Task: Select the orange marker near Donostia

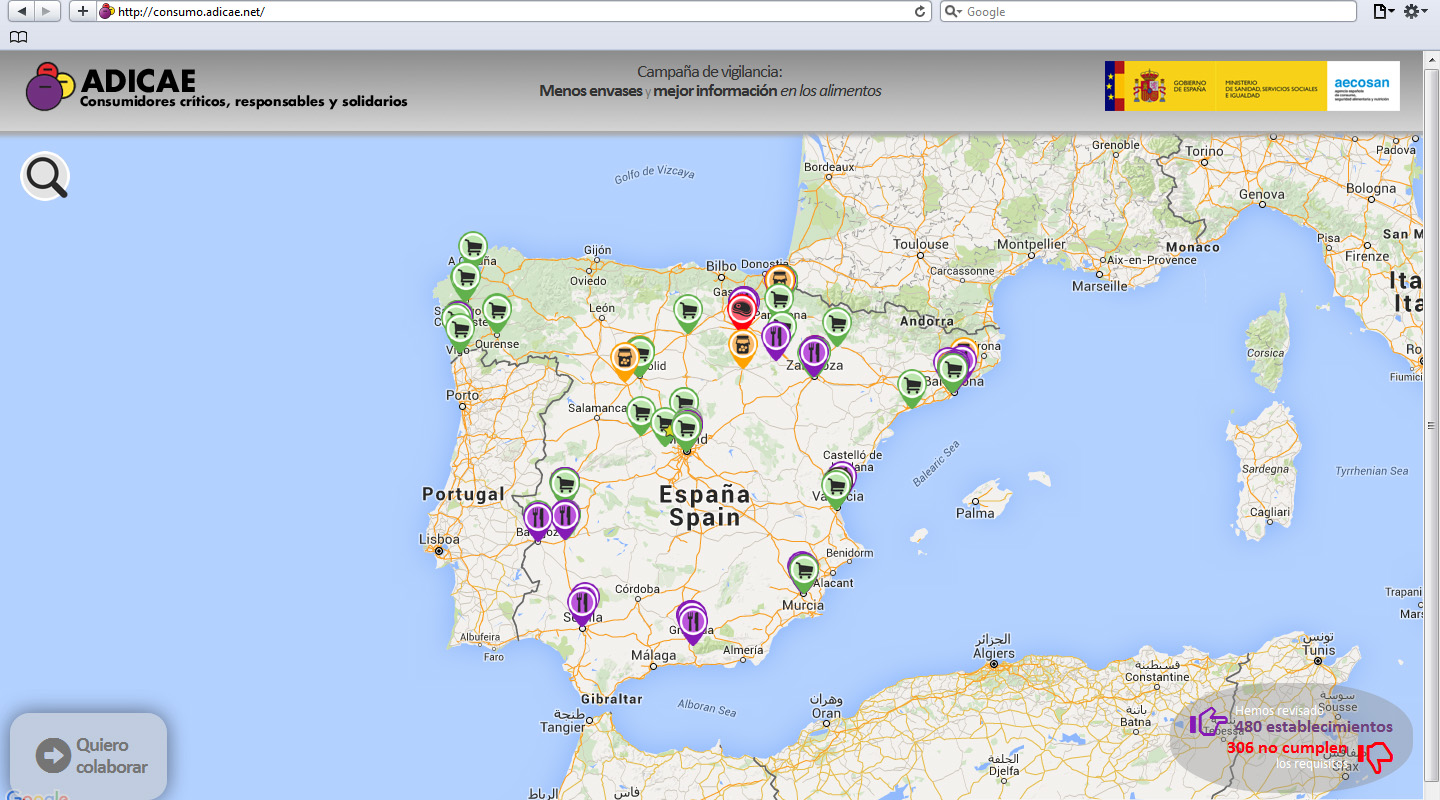Action: [780, 279]
